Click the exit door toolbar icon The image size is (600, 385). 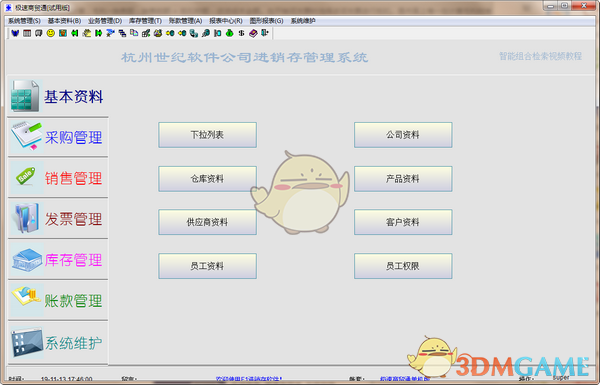point(265,33)
